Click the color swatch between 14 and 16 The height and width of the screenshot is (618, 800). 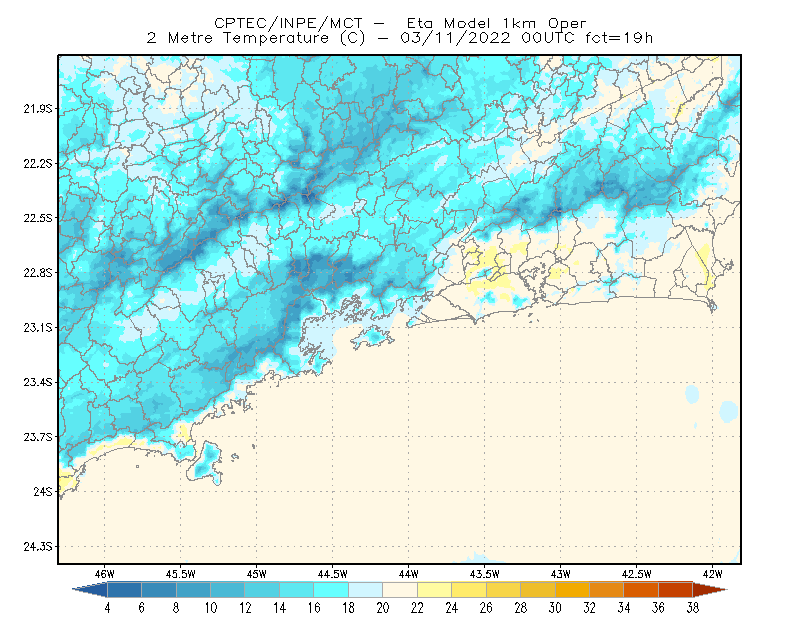(x=297, y=590)
